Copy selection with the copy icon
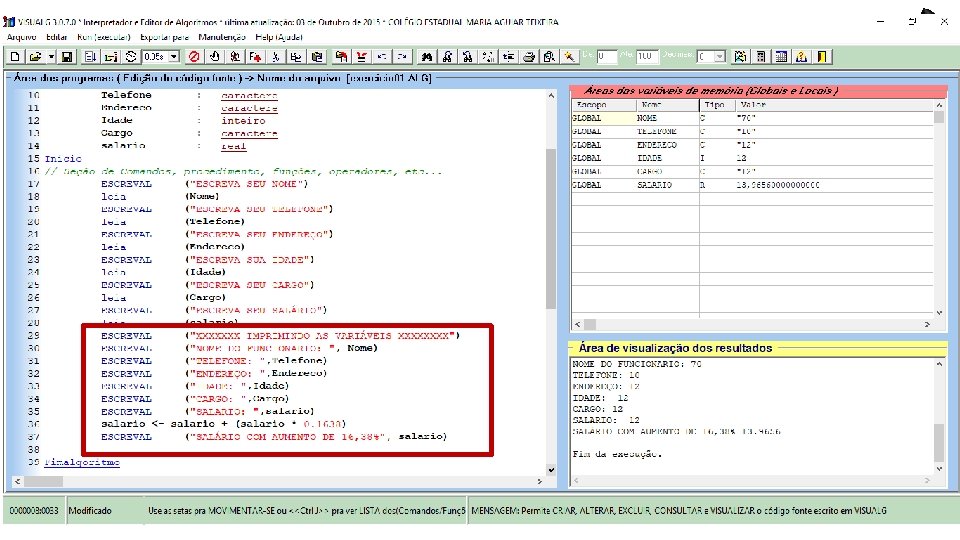Image resolution: width=960 pixels, height=540 pixels. (296, 56)
